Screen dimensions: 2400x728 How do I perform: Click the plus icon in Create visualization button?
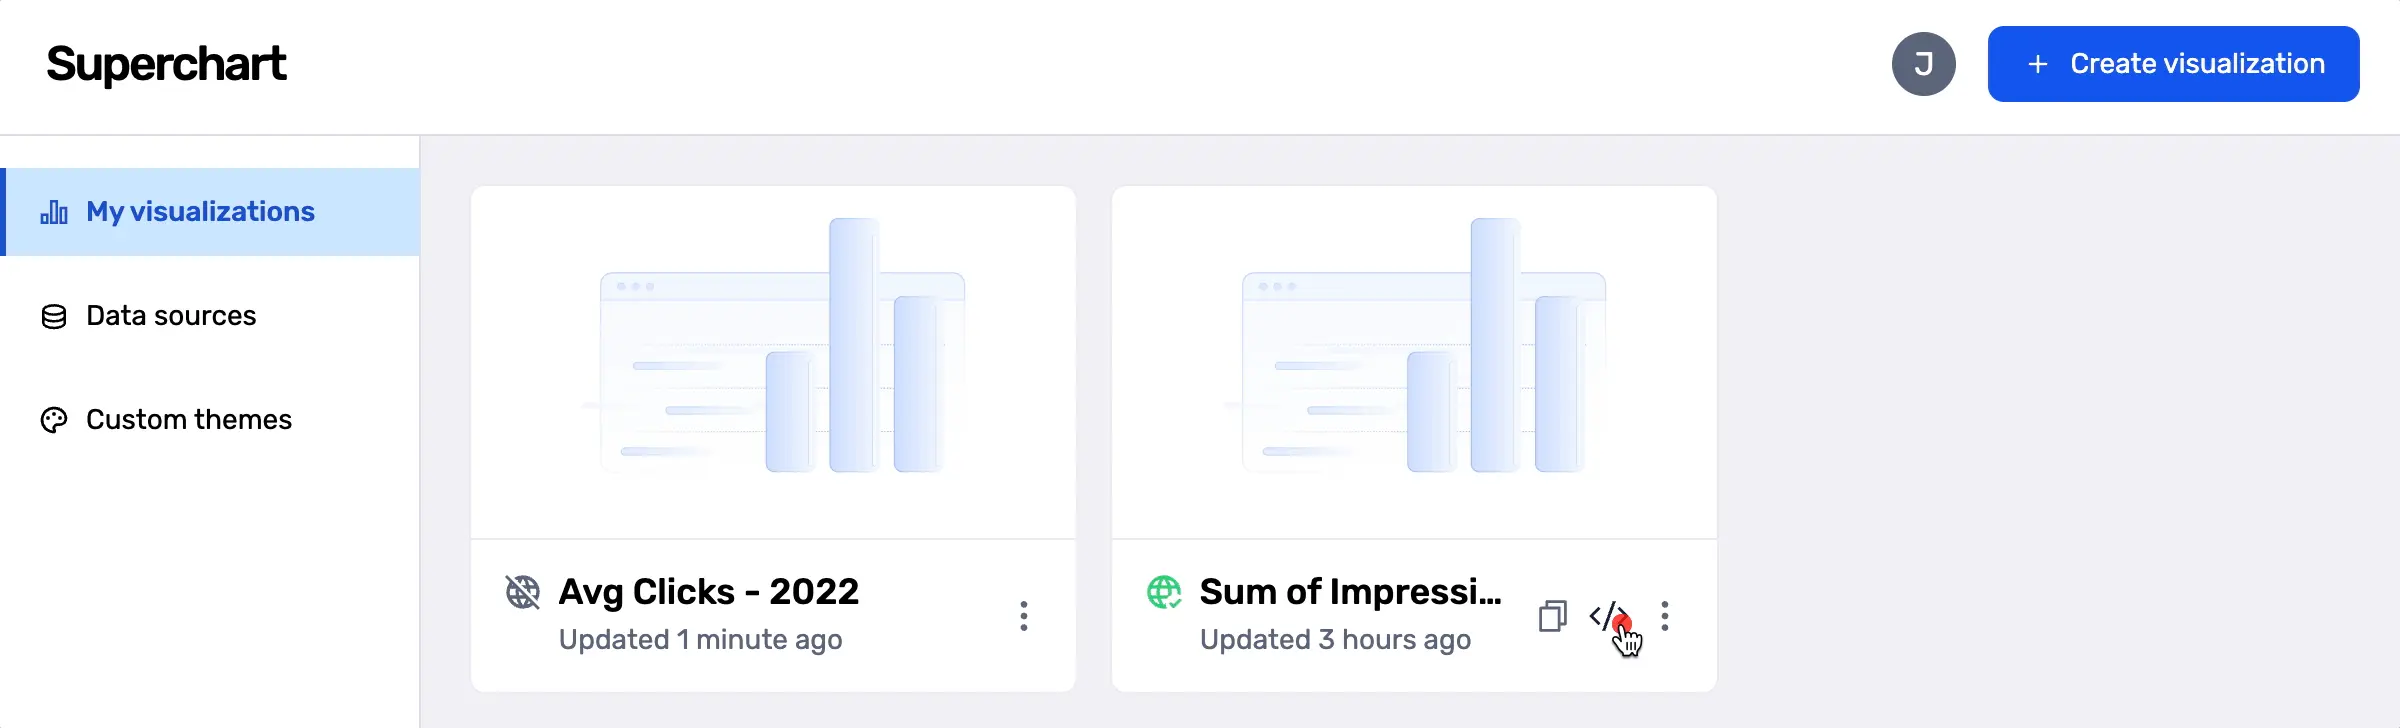(x=2037, y=64)
